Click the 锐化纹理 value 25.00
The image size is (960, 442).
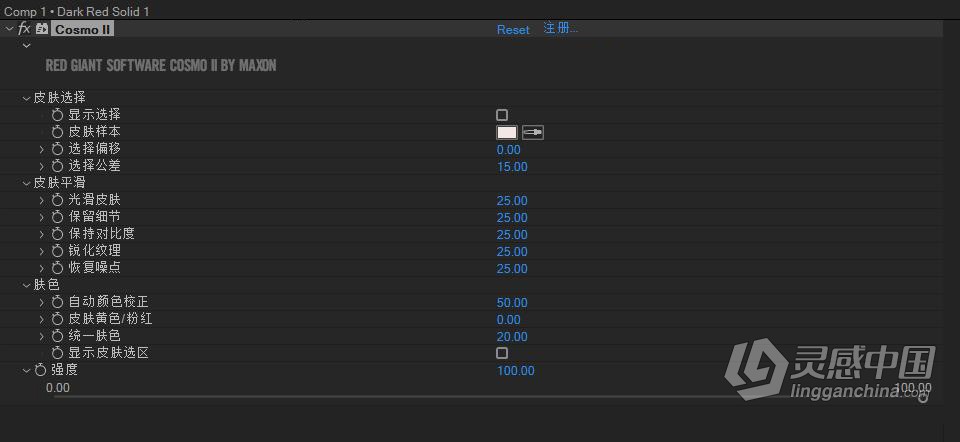(512, 252)
